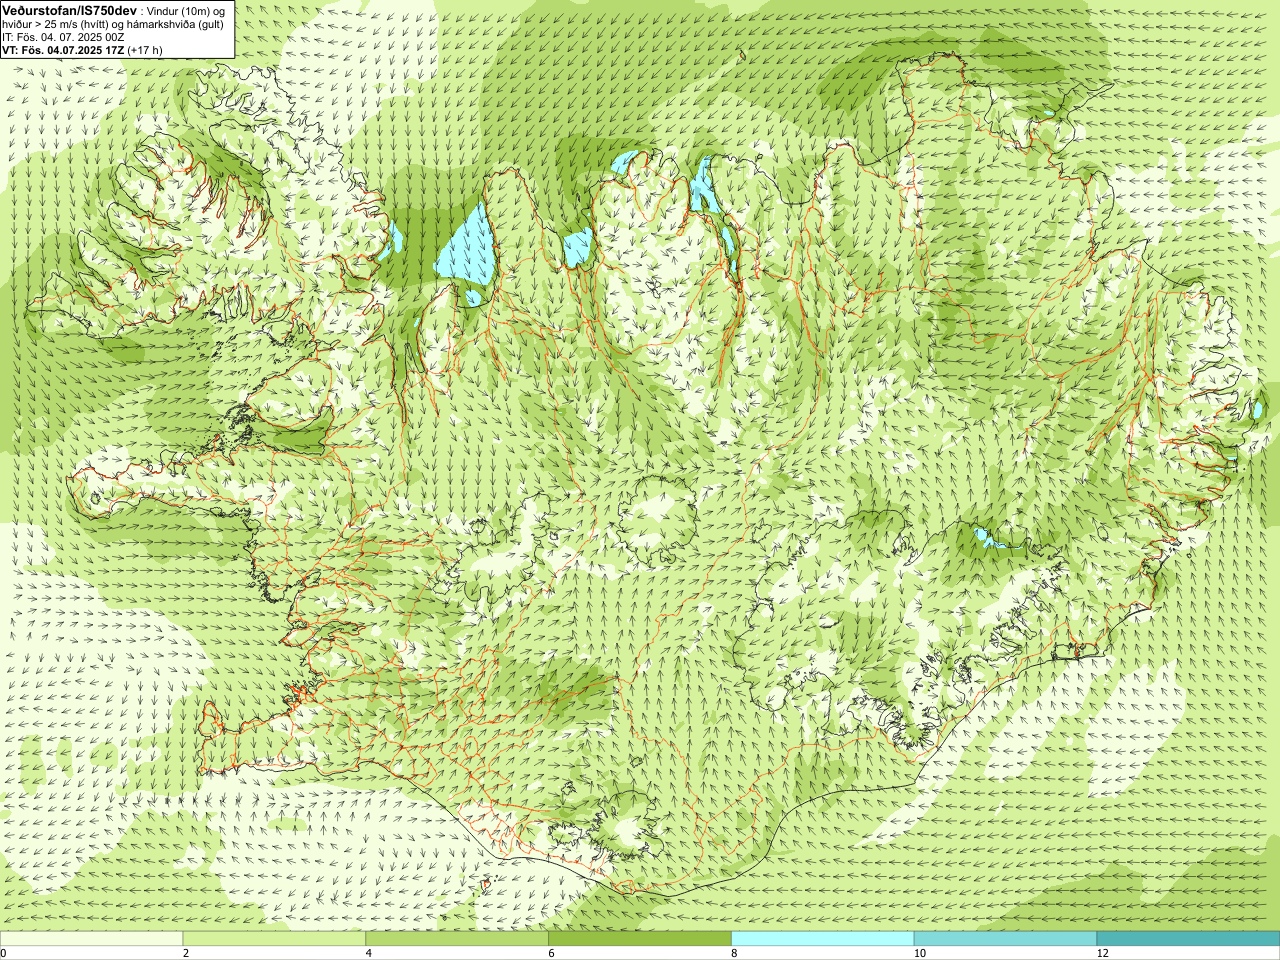Click the legend value label '0'
Screen dimensions: 1280x960
3,953
